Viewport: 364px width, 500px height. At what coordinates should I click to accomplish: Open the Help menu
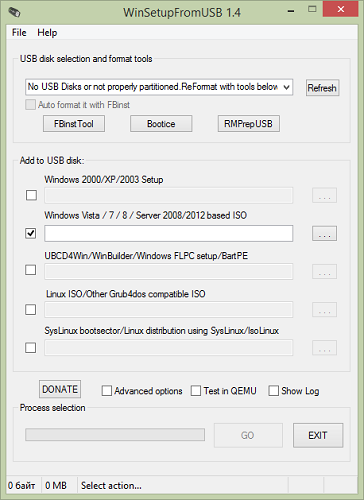click(x=47, y=33)
